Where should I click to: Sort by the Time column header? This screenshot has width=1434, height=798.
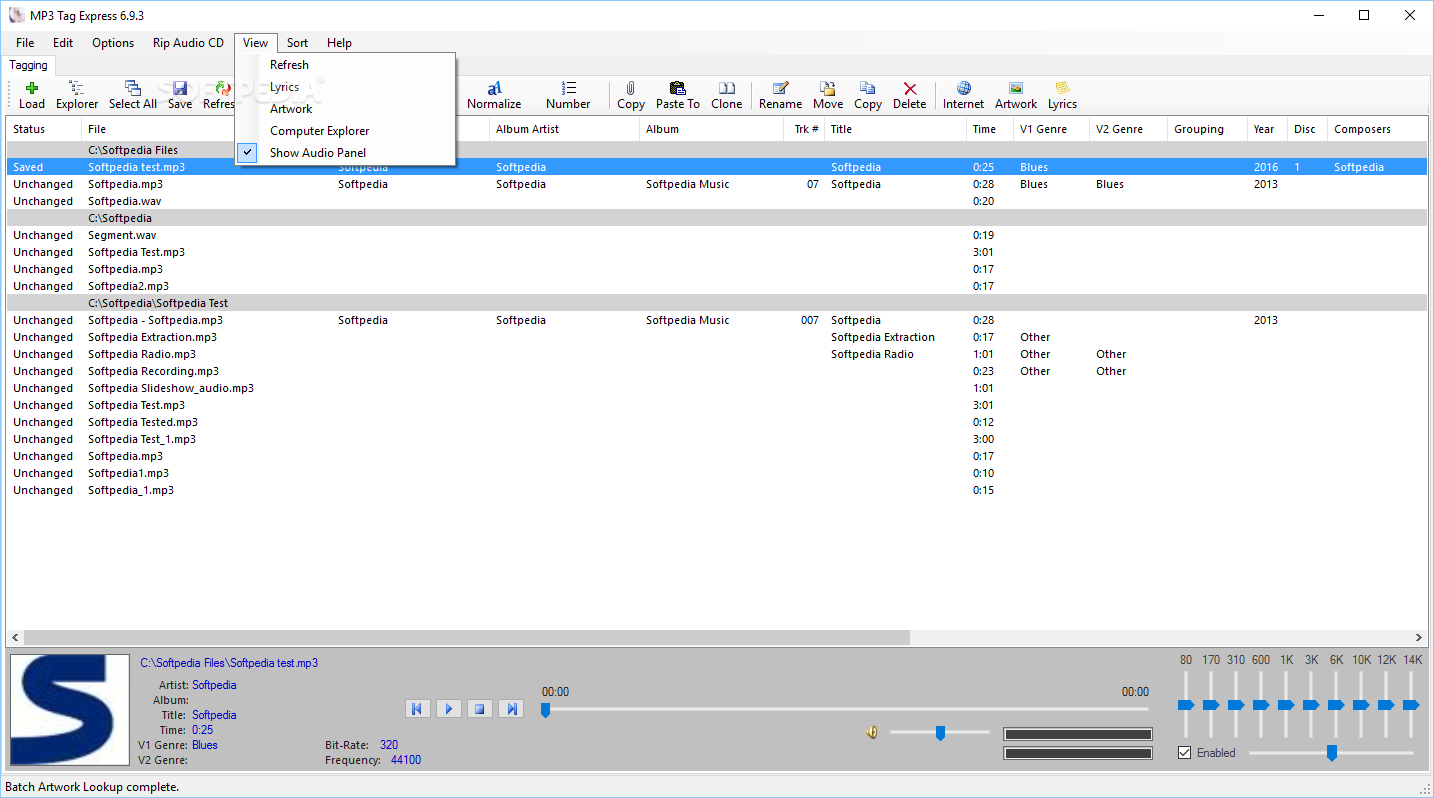point(989,129)
